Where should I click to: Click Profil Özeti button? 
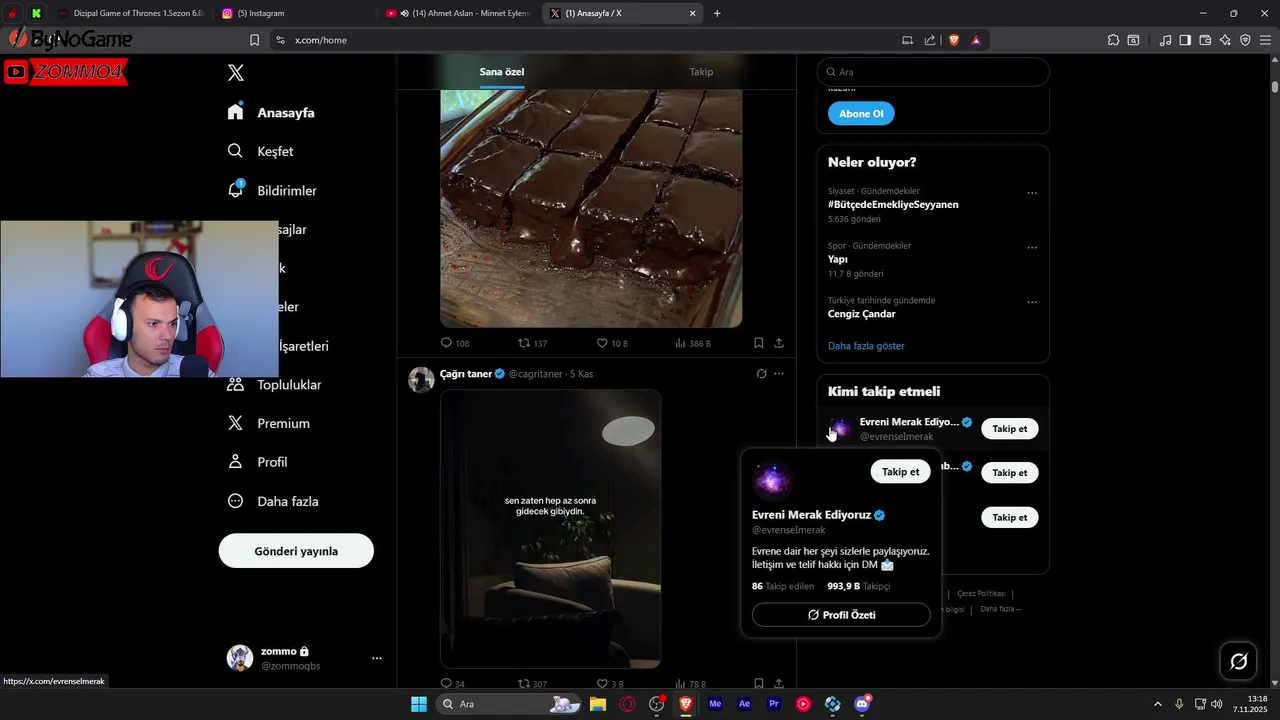click(841, 615)
